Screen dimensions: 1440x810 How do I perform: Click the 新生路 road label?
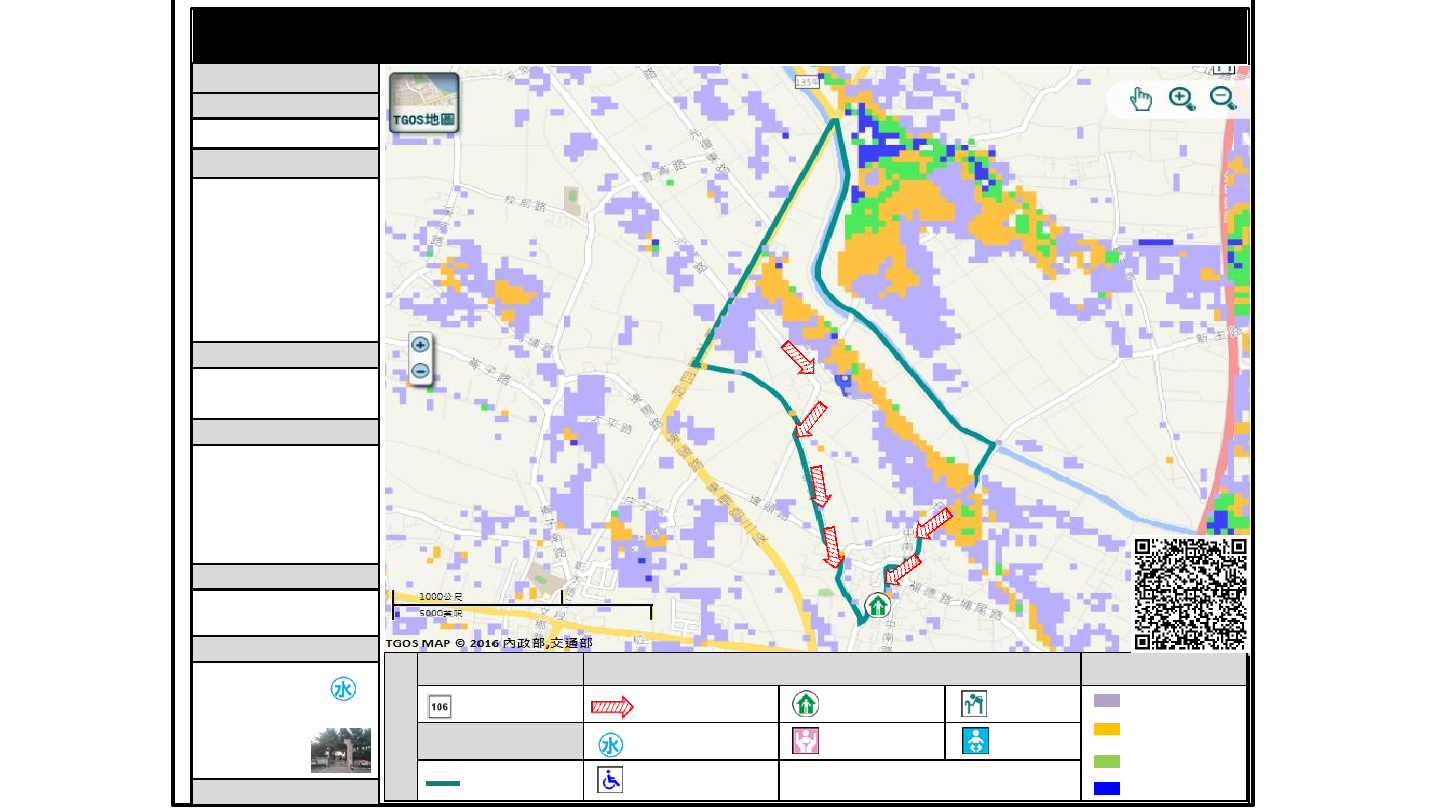click(x=1218, y=336)
